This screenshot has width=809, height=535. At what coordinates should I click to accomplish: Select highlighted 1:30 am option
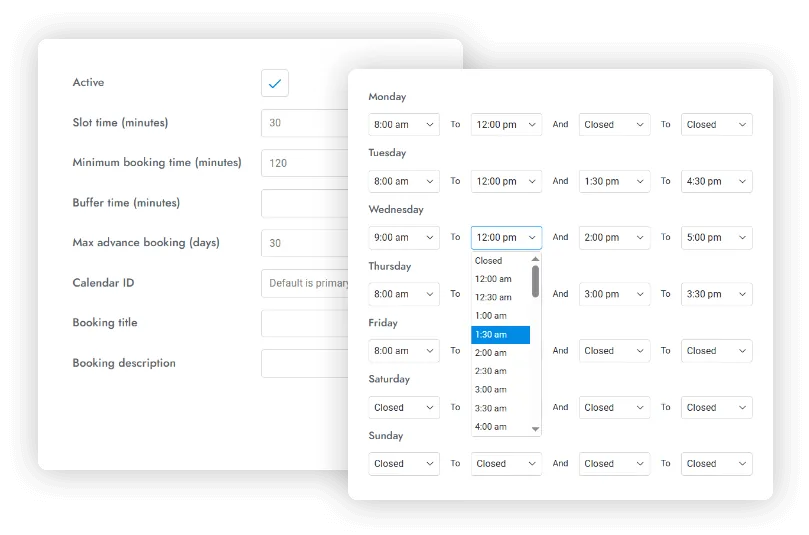click(500, 335)
